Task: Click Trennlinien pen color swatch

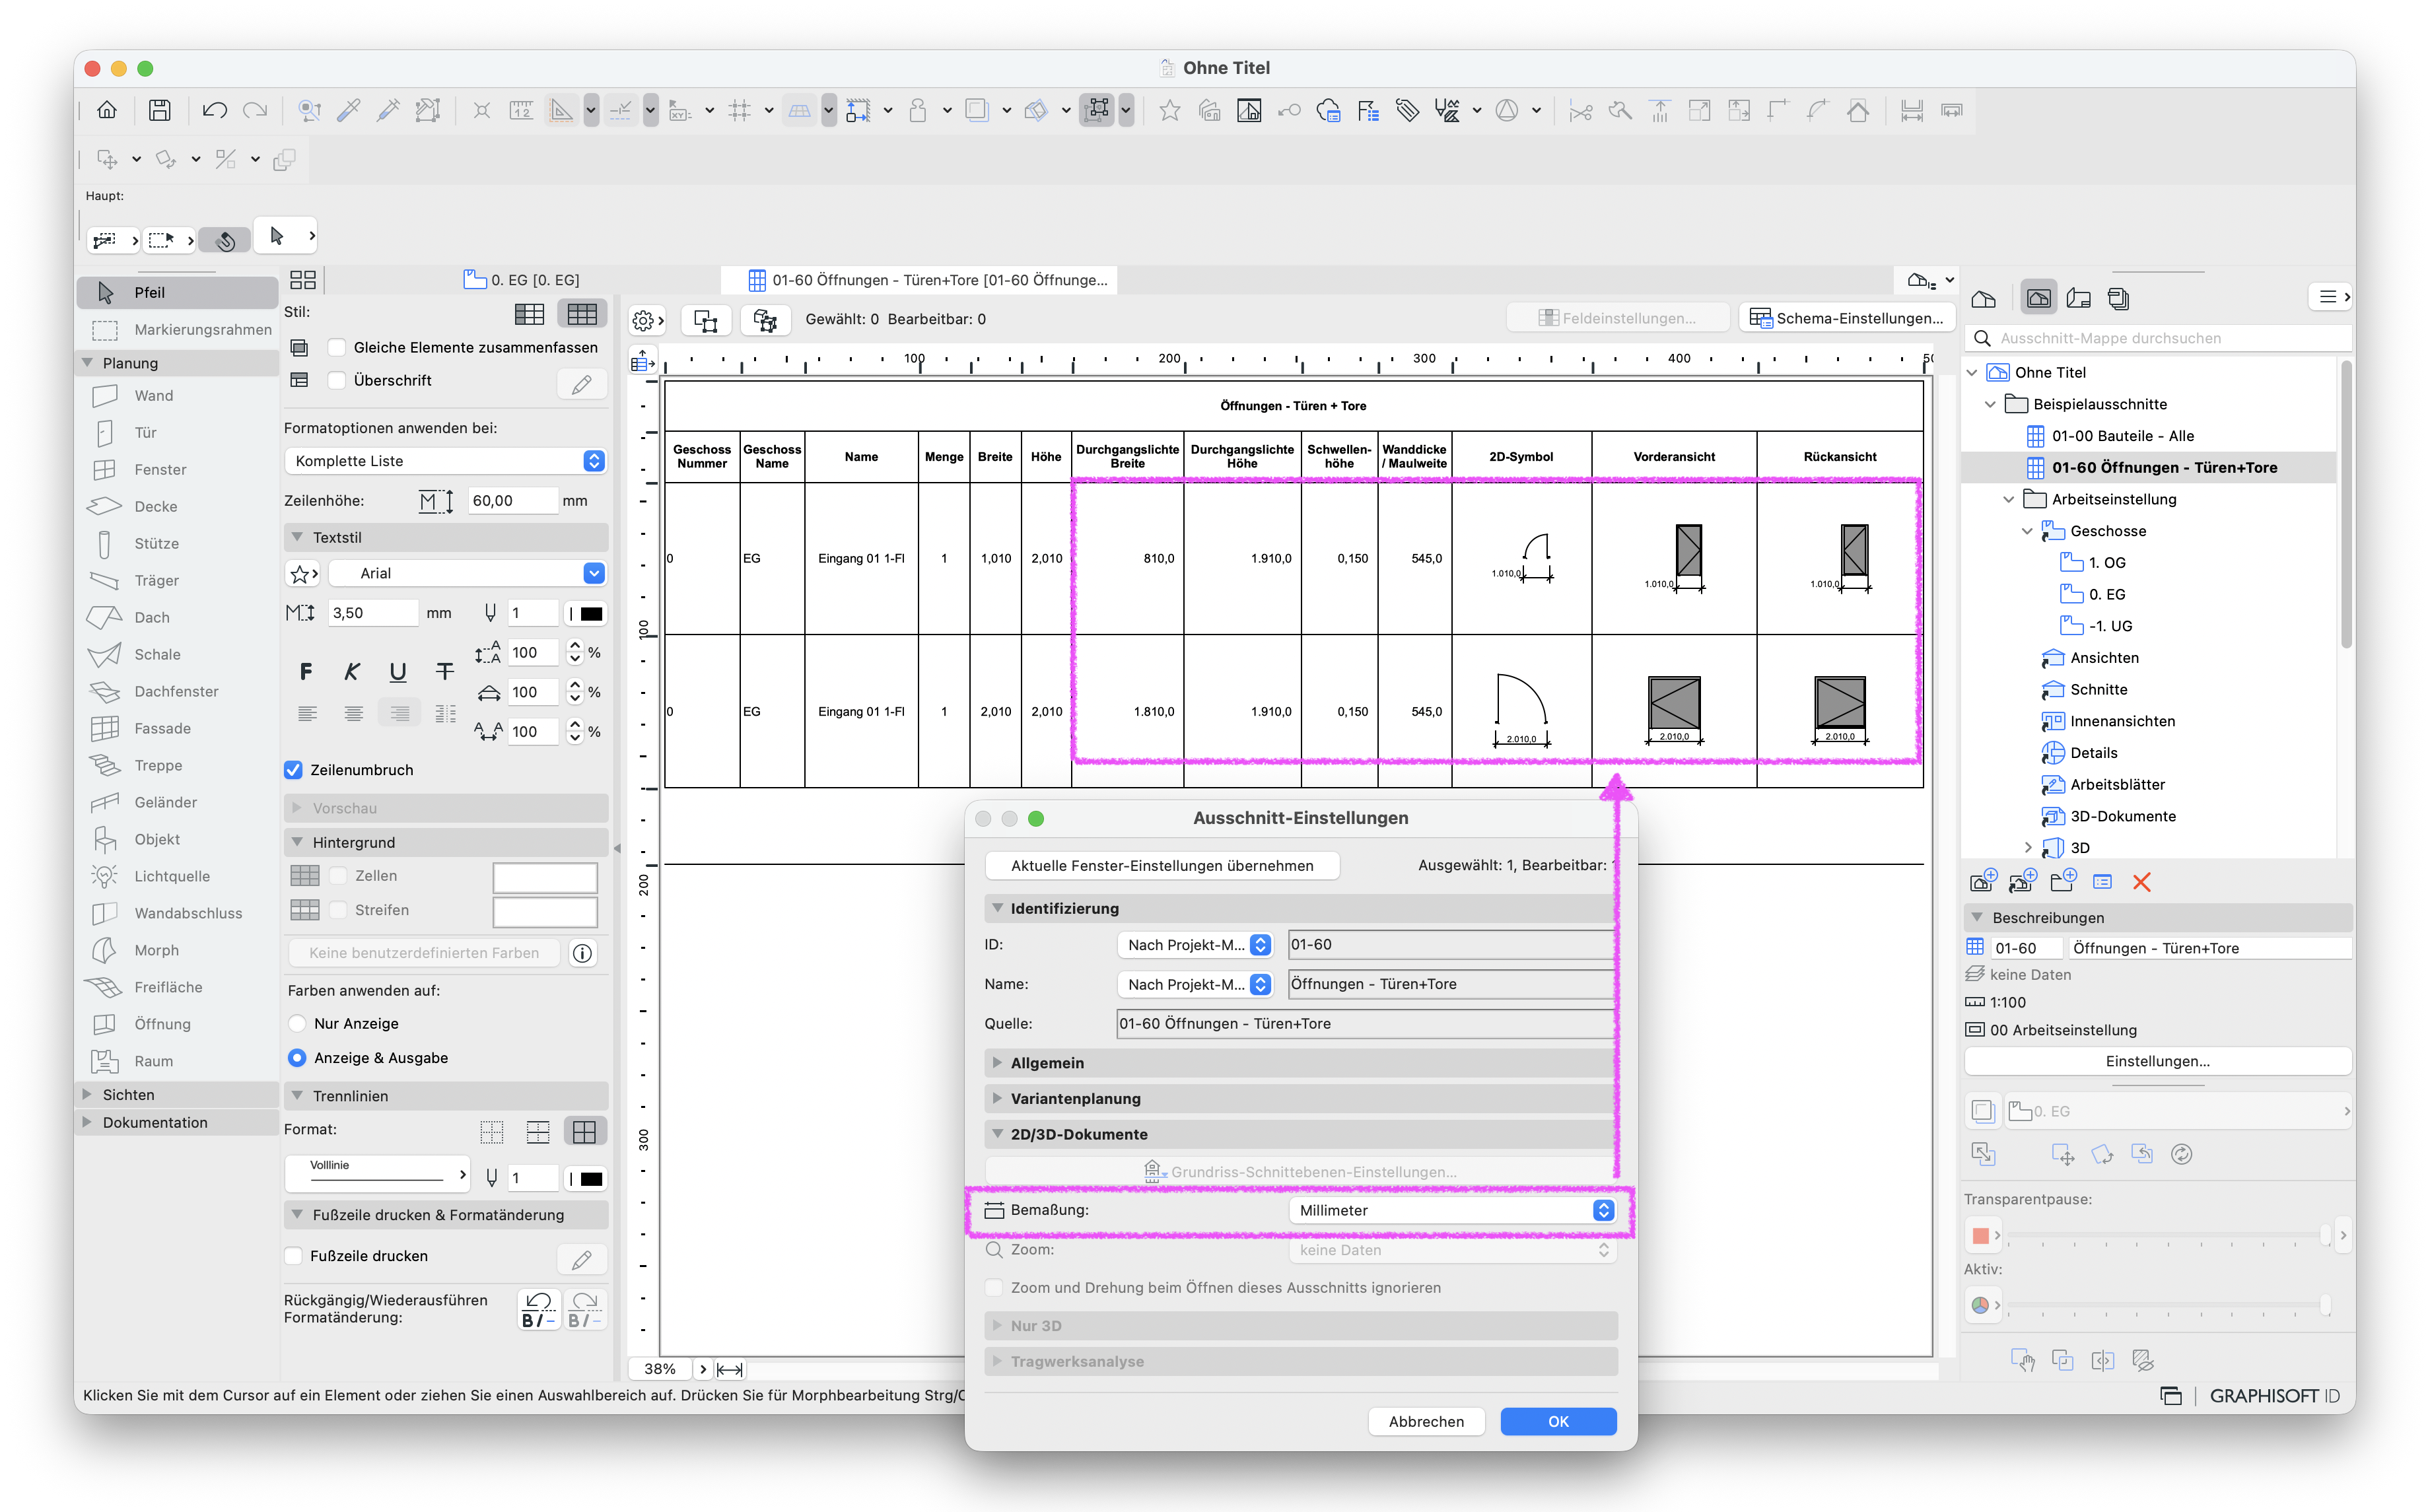Action: point(591,1179)
